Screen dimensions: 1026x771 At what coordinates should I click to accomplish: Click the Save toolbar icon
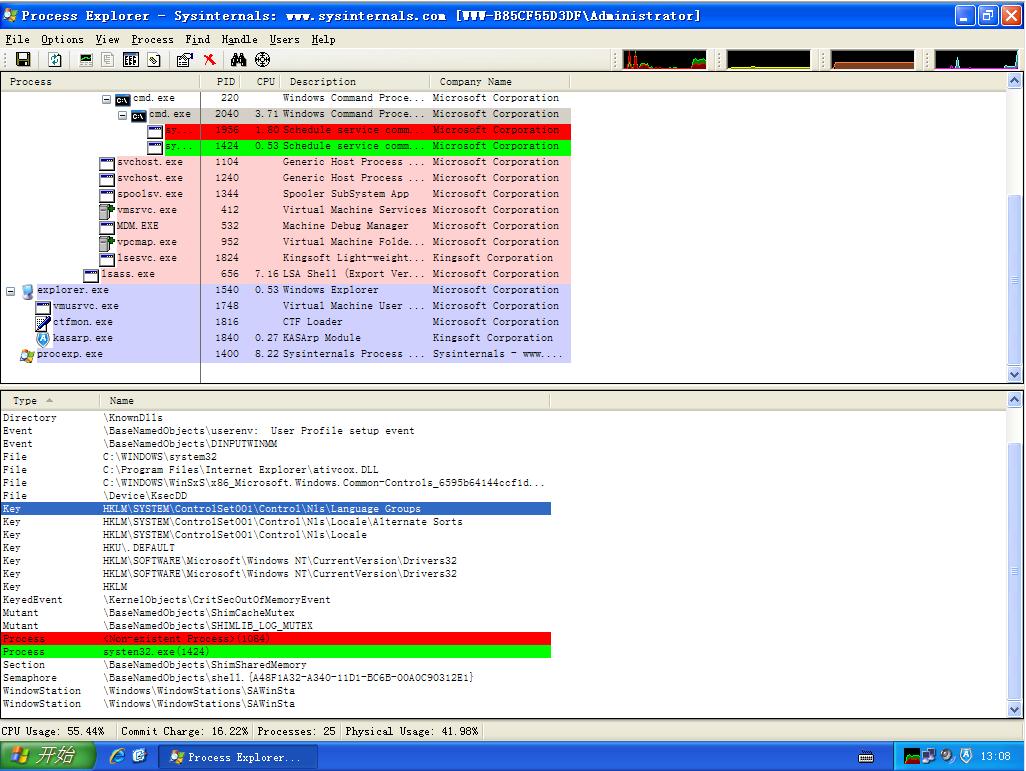pyautogui.click(x=23, y=60)
